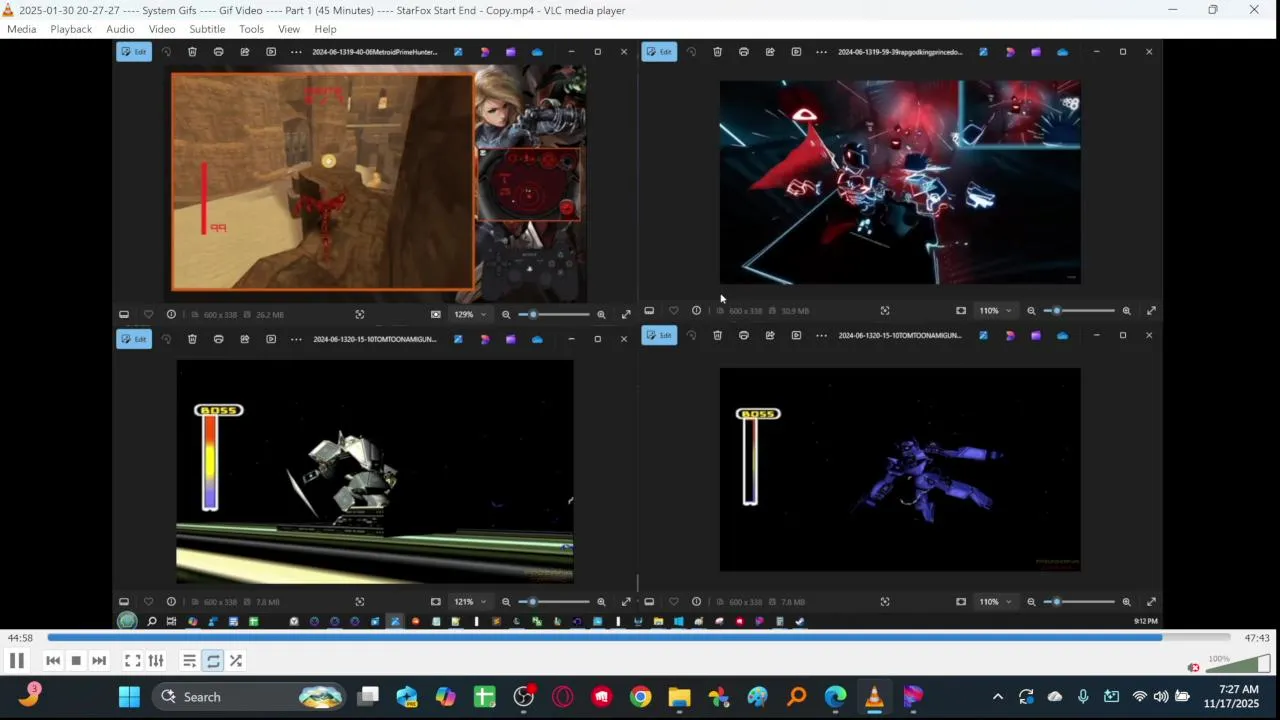
Task: Share image from MetroidPrimeHunter window
Action: click(x=244, y=52)
